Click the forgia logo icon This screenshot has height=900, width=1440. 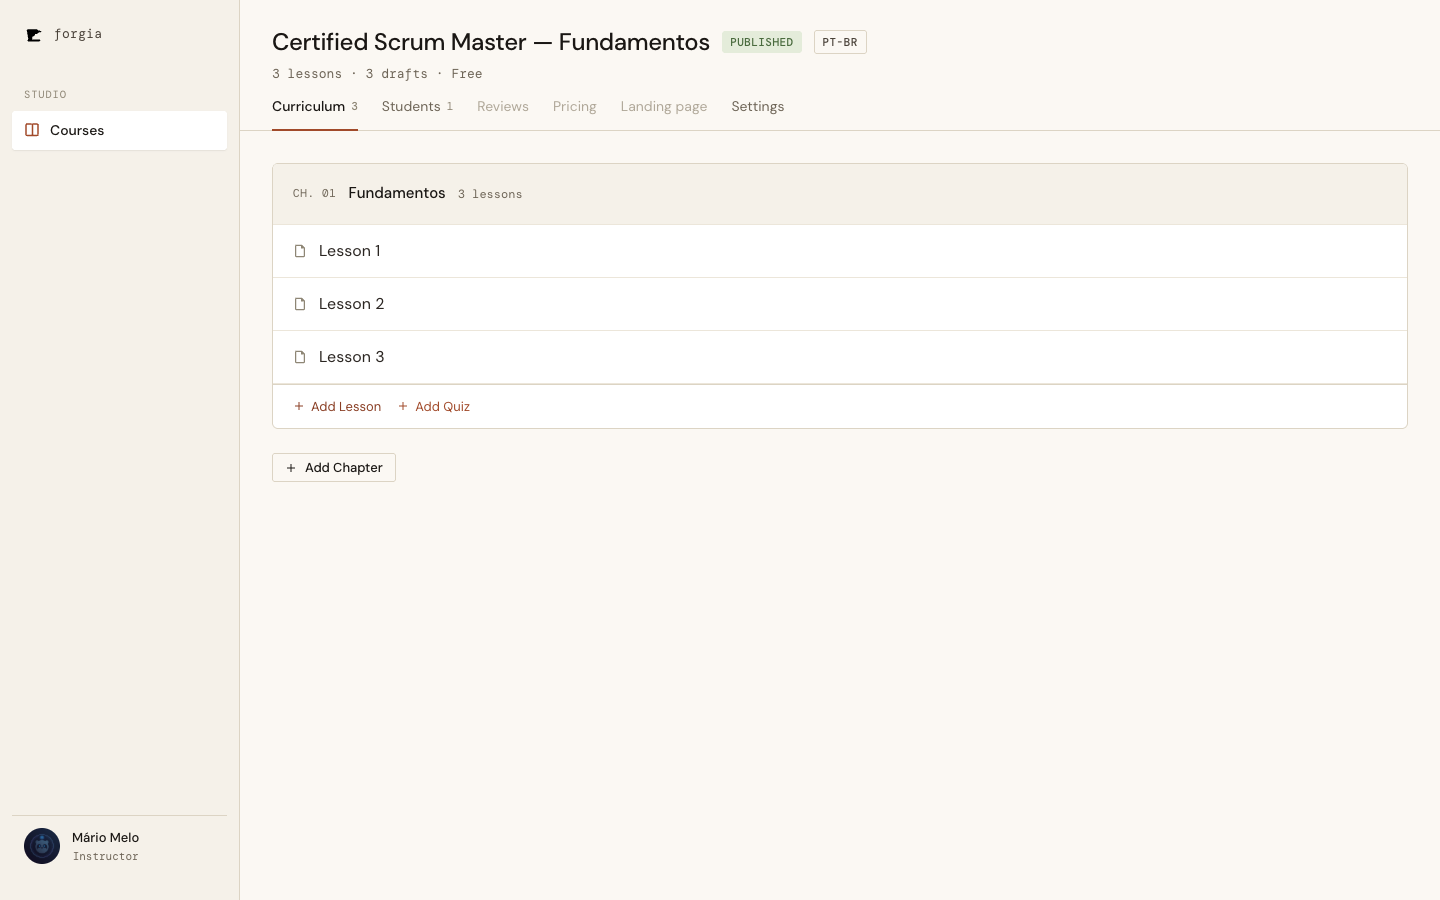click(34, 35)
